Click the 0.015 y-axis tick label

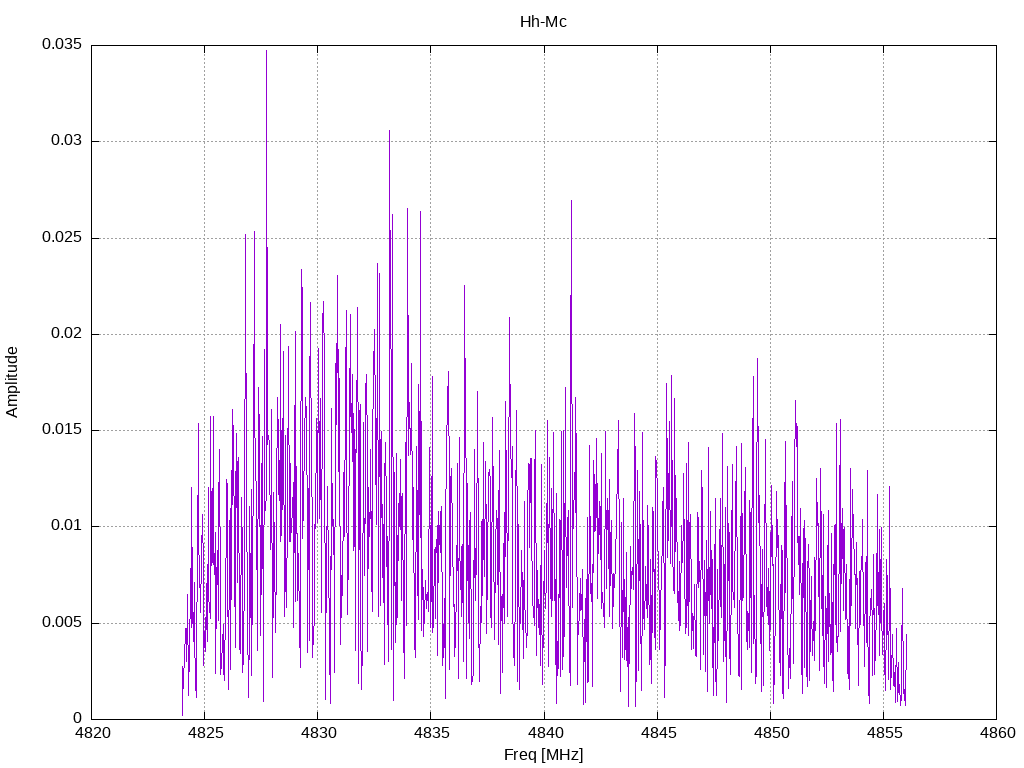tap(62, 429)
